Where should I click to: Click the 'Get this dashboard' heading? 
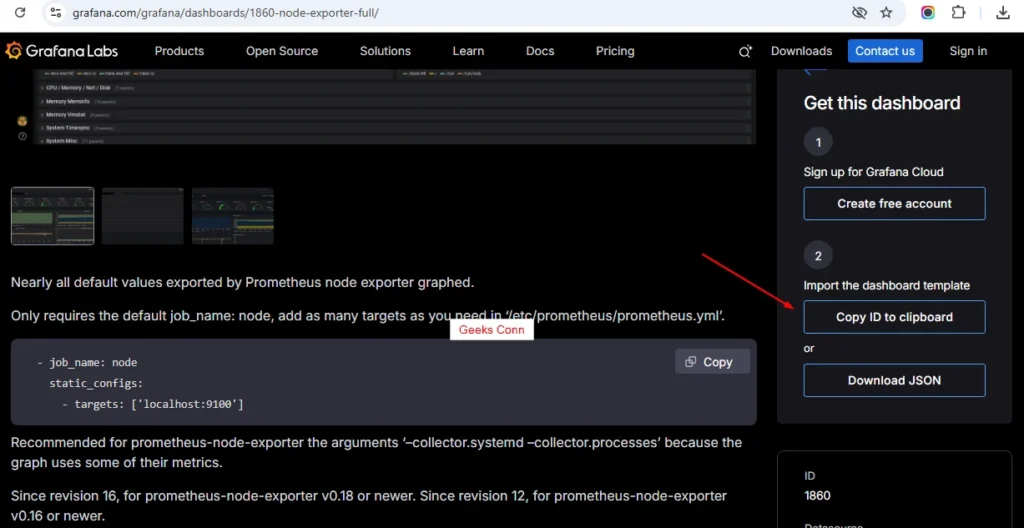(x=882, y=103)
